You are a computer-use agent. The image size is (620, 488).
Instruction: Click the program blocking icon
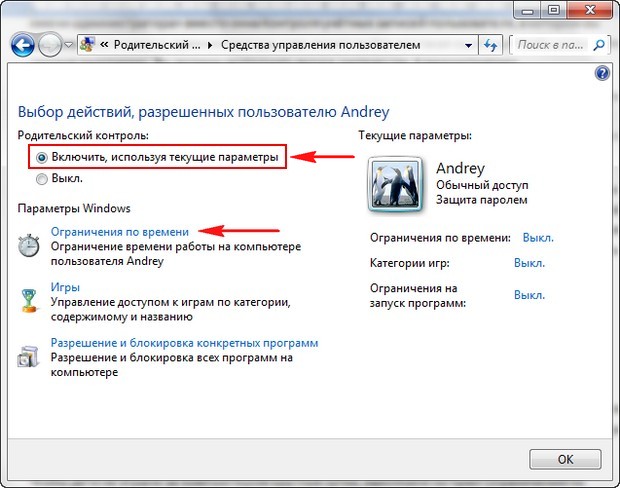(28, 356)
